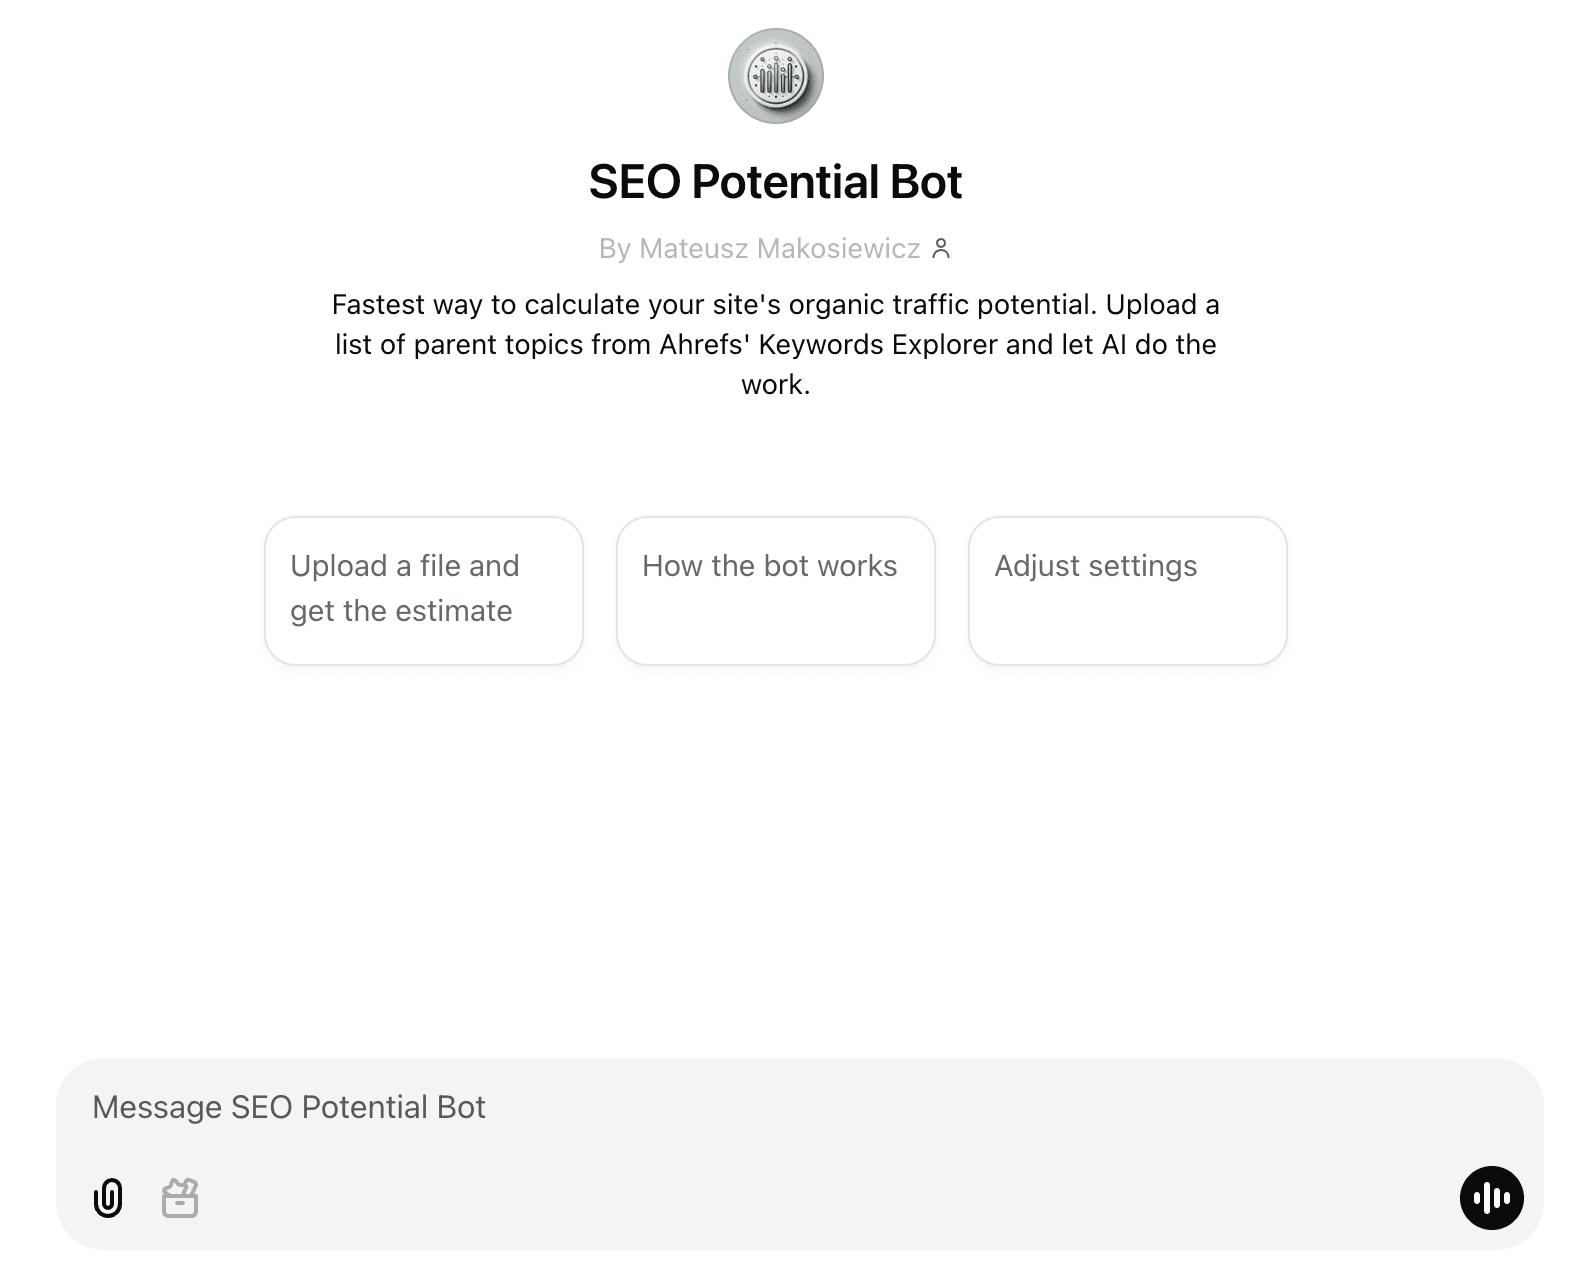Click the word "work." ending the description
This screenshot has width=1594, height=1264.
click(x=776, y=384)
